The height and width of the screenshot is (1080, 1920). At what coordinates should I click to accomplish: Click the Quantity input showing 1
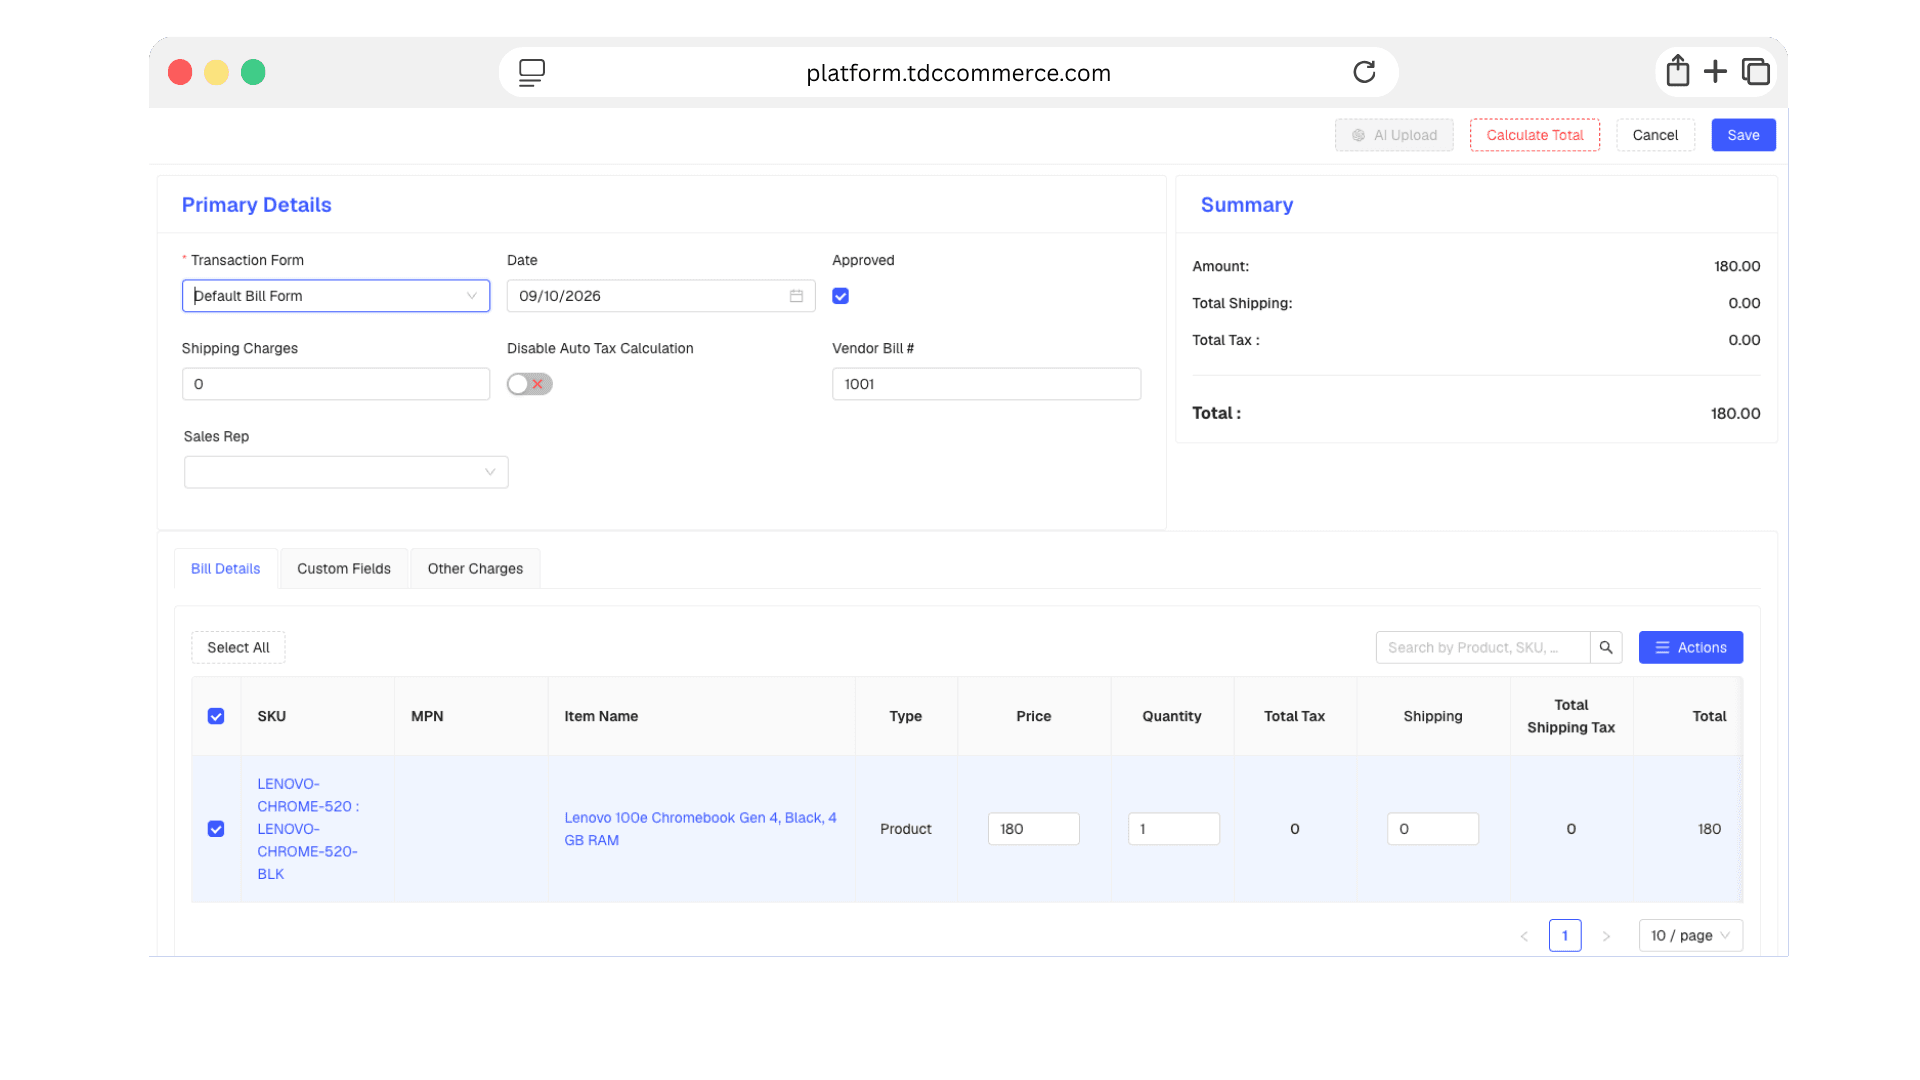1173,829
